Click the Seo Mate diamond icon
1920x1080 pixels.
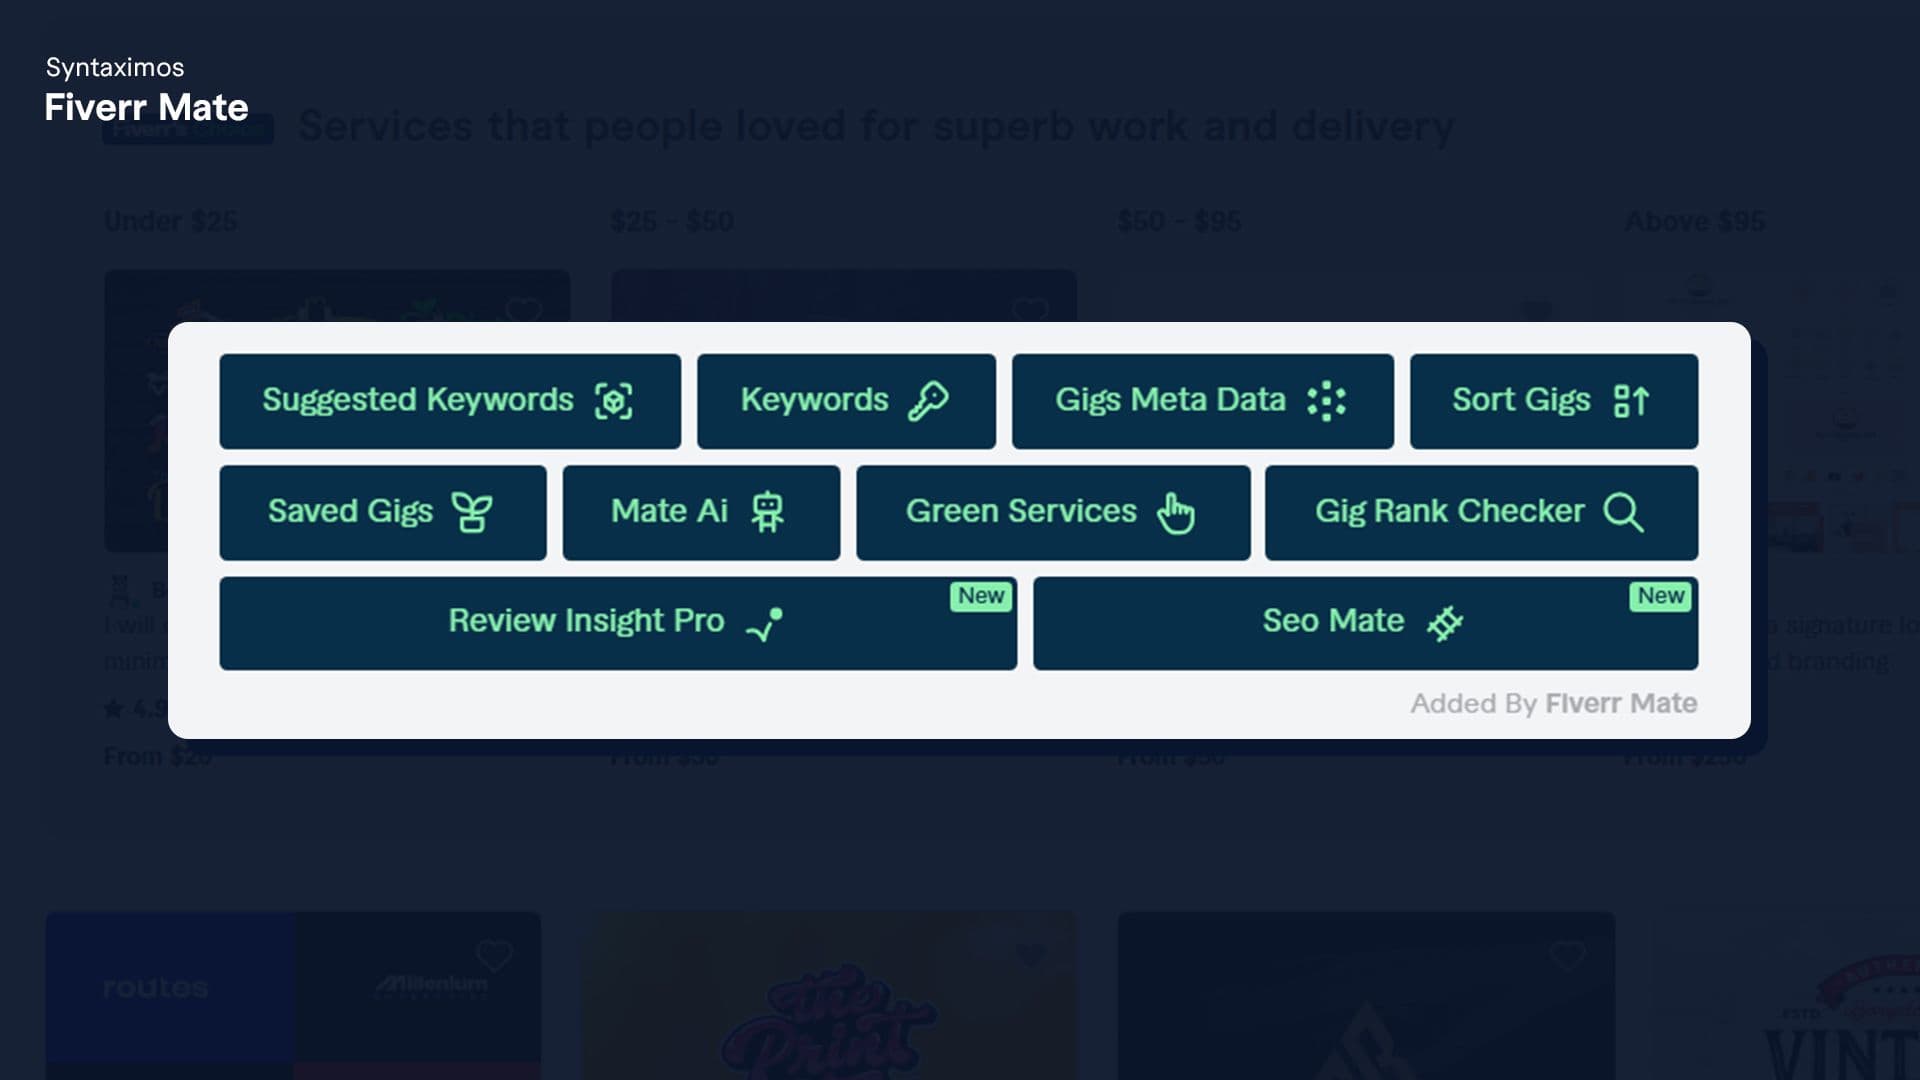(1445, 623)
